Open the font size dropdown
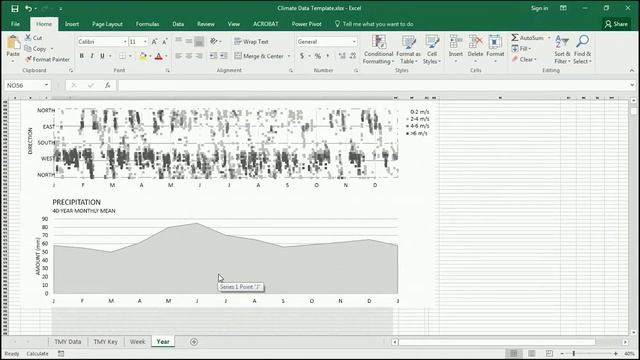The height and width of the screenshot is (360, 640). pyautogui.click(x=145, y=42)
